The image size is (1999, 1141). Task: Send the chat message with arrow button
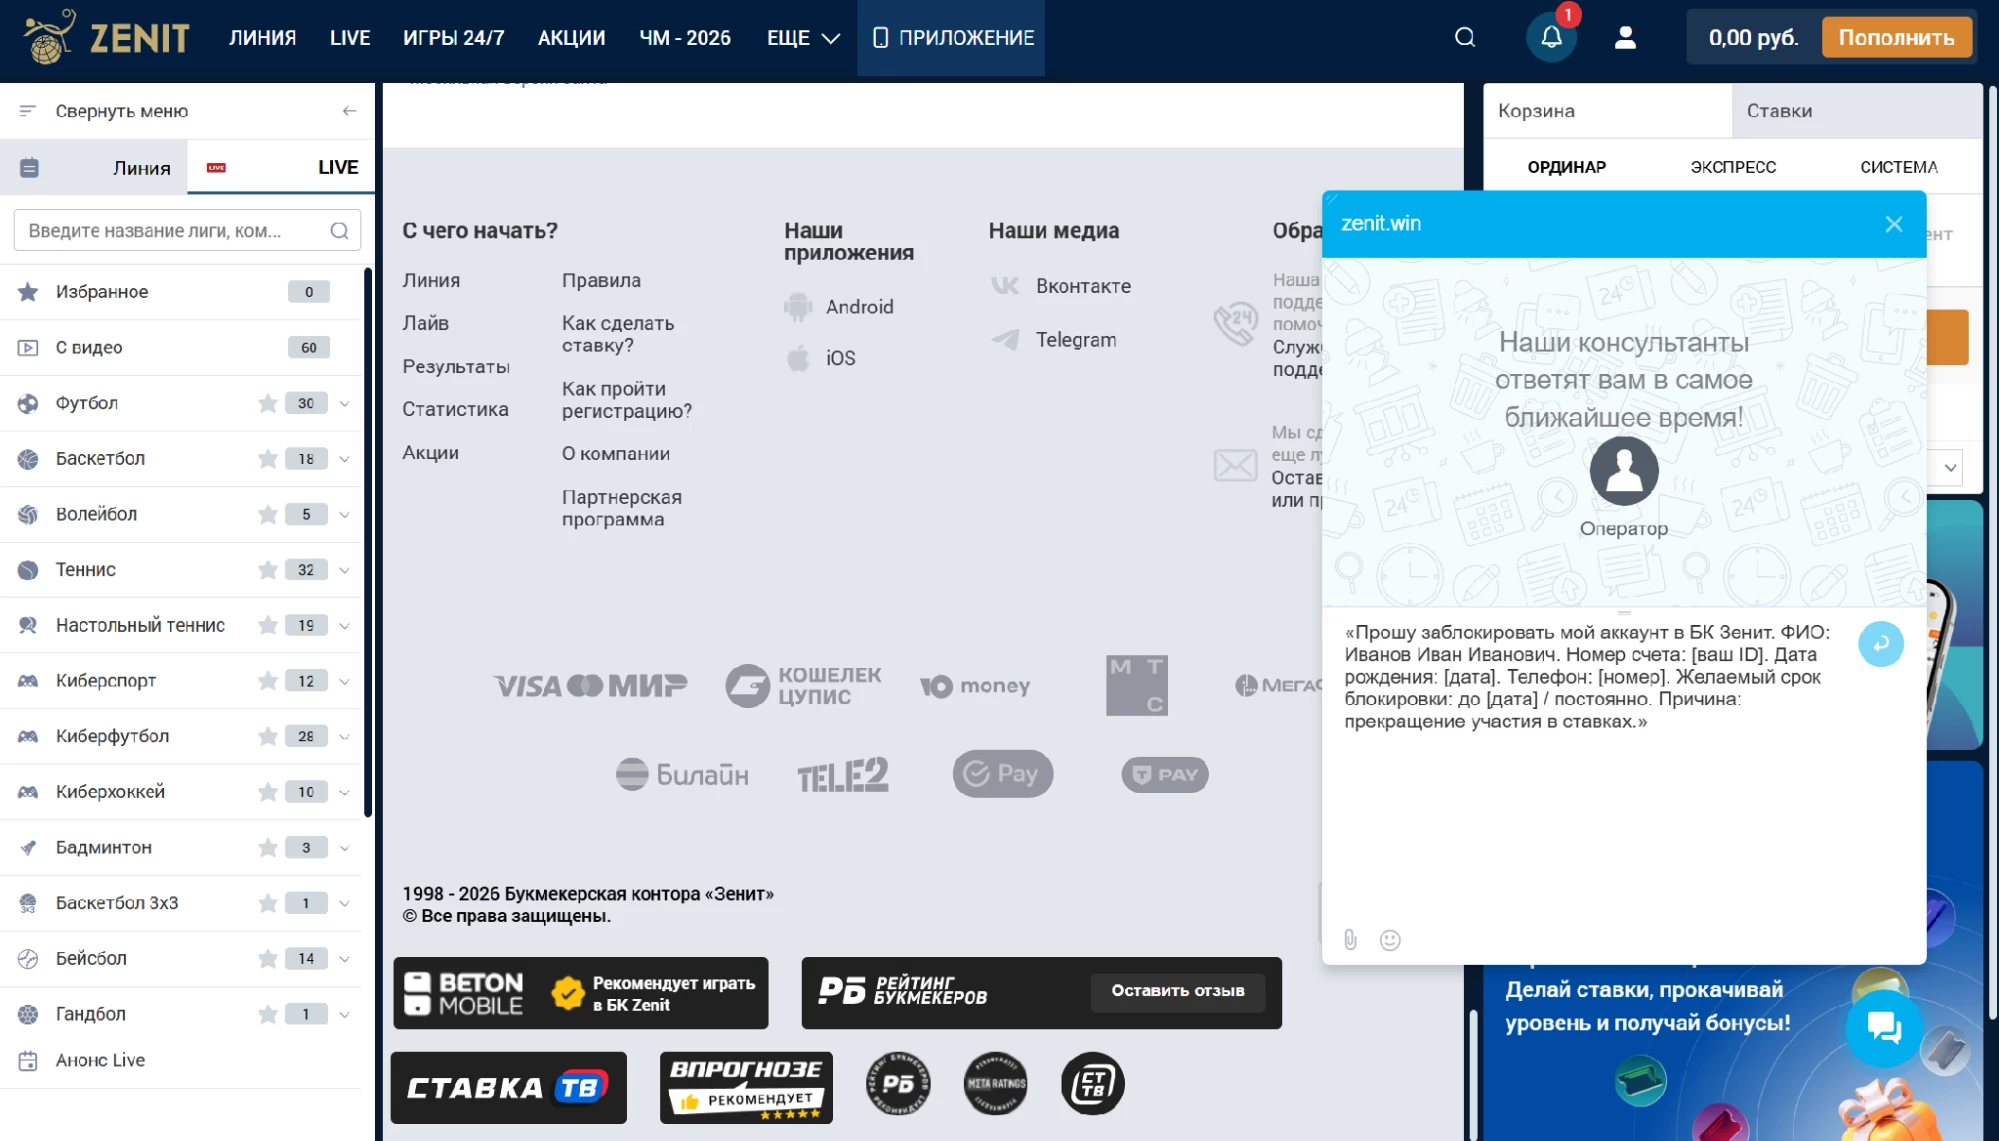(x=1880, y=643)
